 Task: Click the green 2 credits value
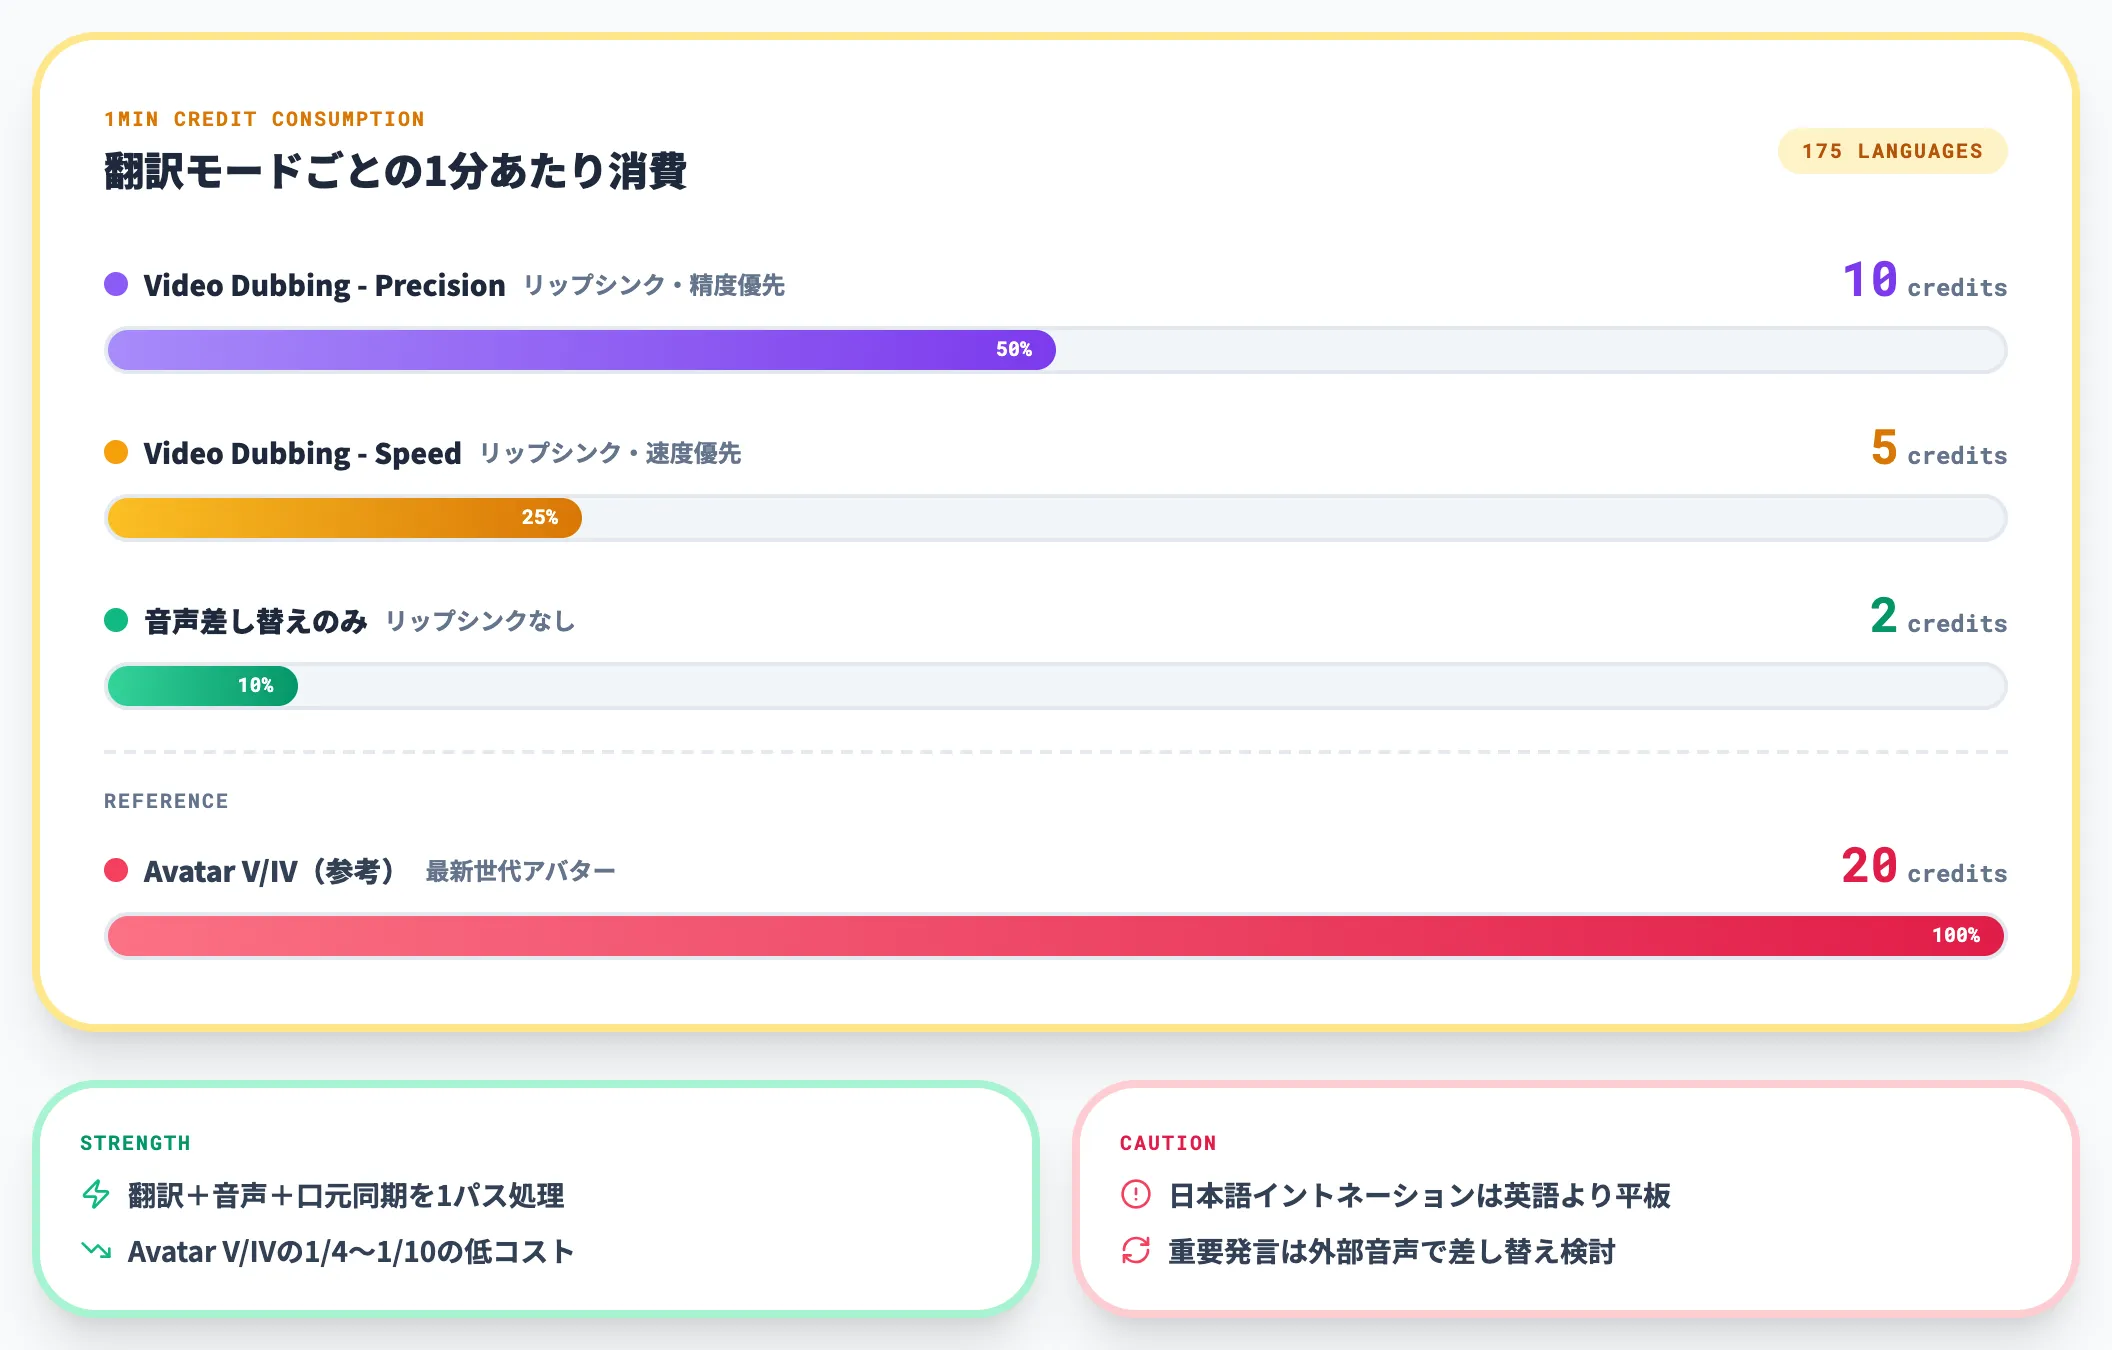pos(1939,617)
